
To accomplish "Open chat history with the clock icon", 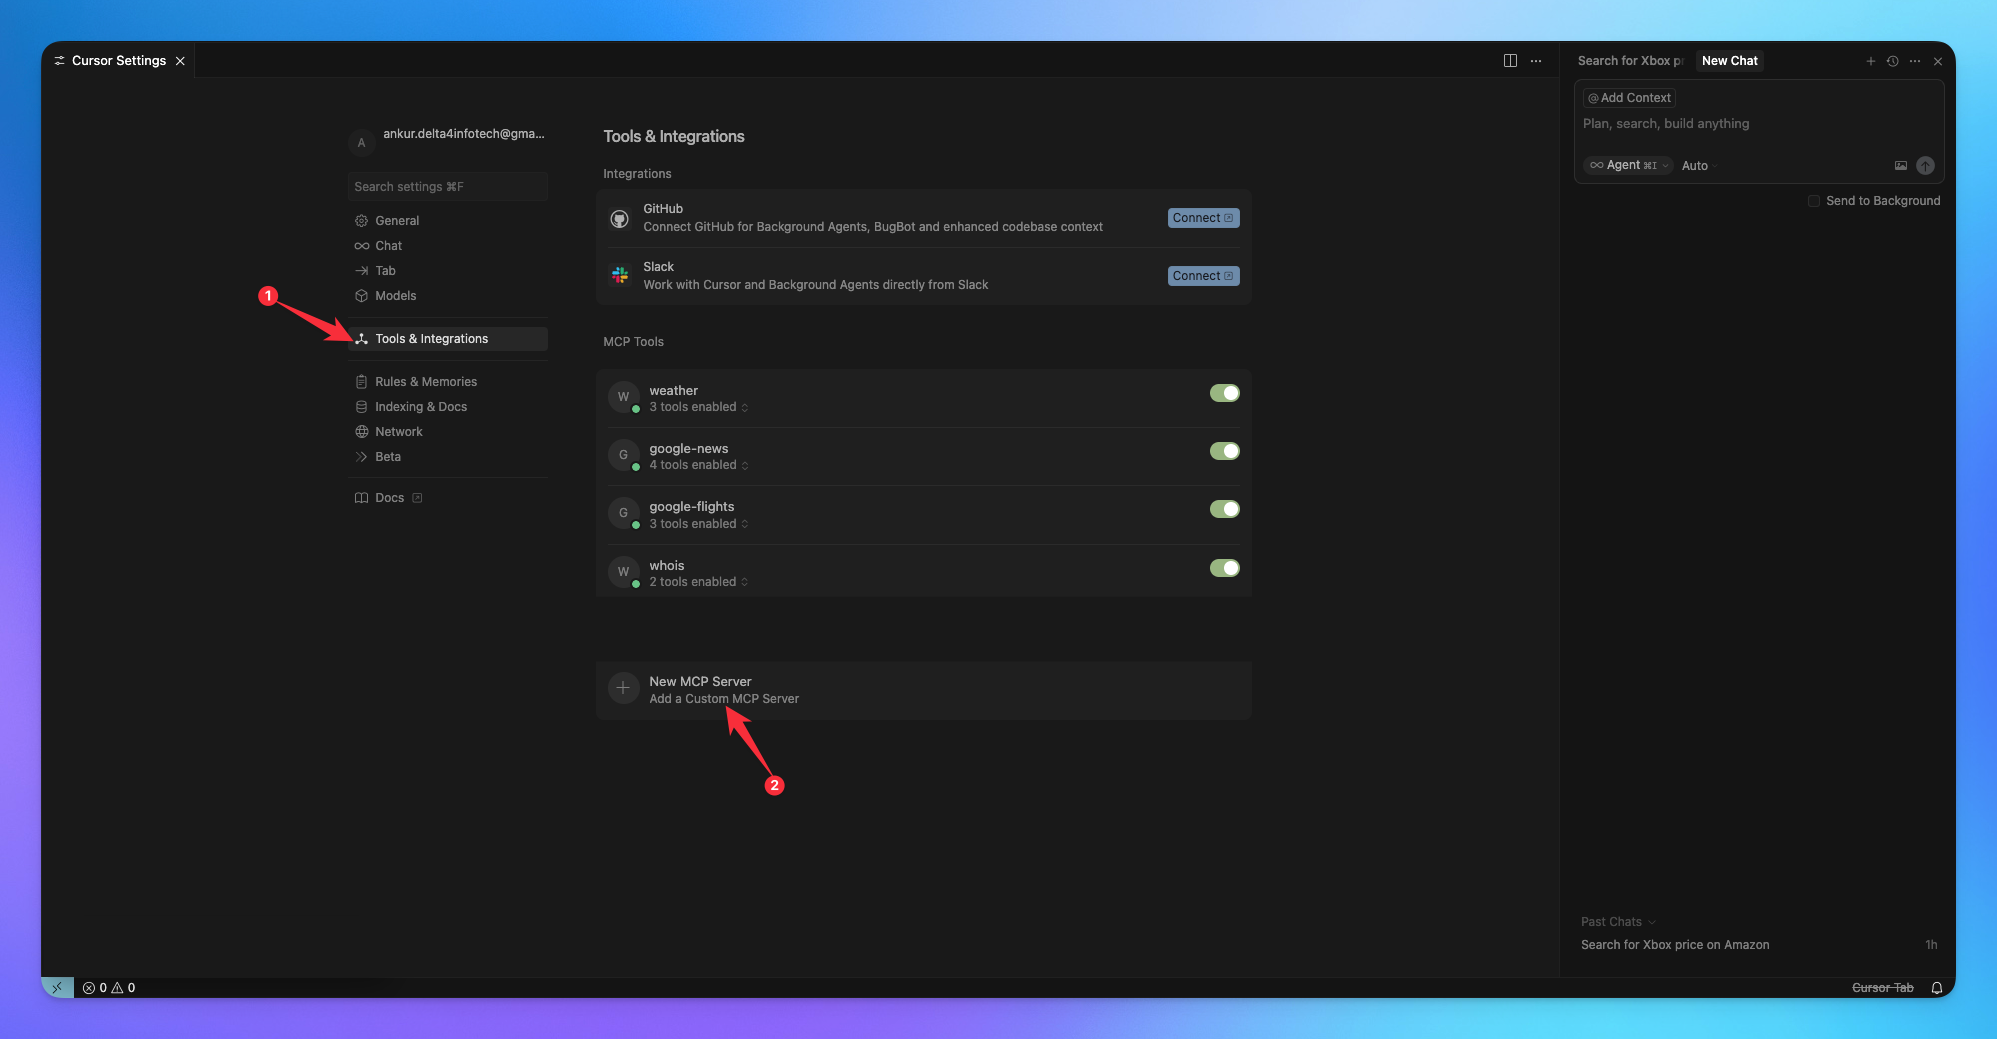I will click(x=1892, y=60).
